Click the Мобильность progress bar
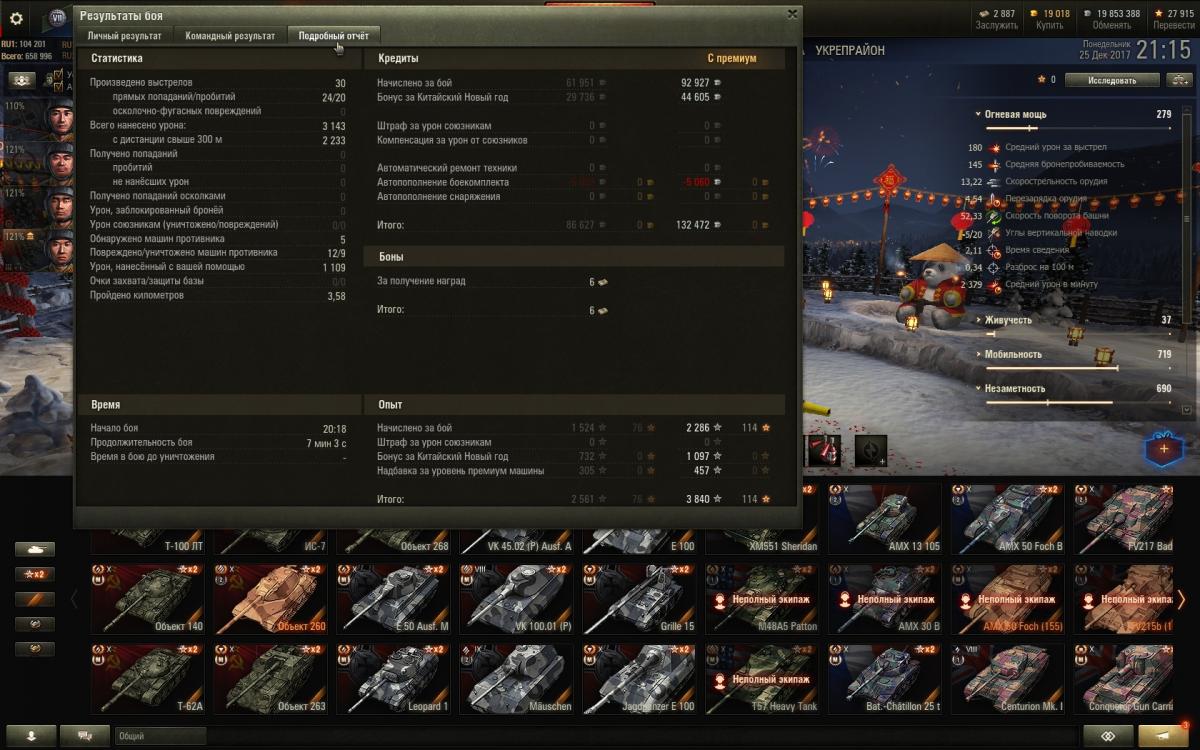Viewport: 1200px width, 750px height. tap(1078, 368)
